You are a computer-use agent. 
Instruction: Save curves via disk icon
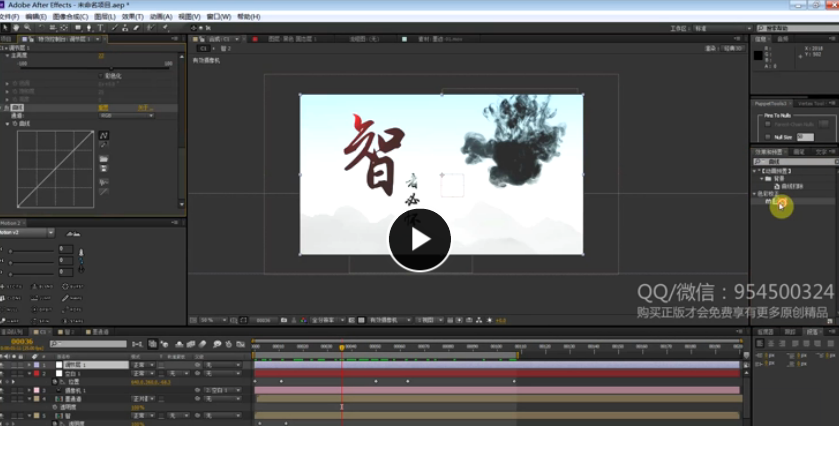pos(104,169)
